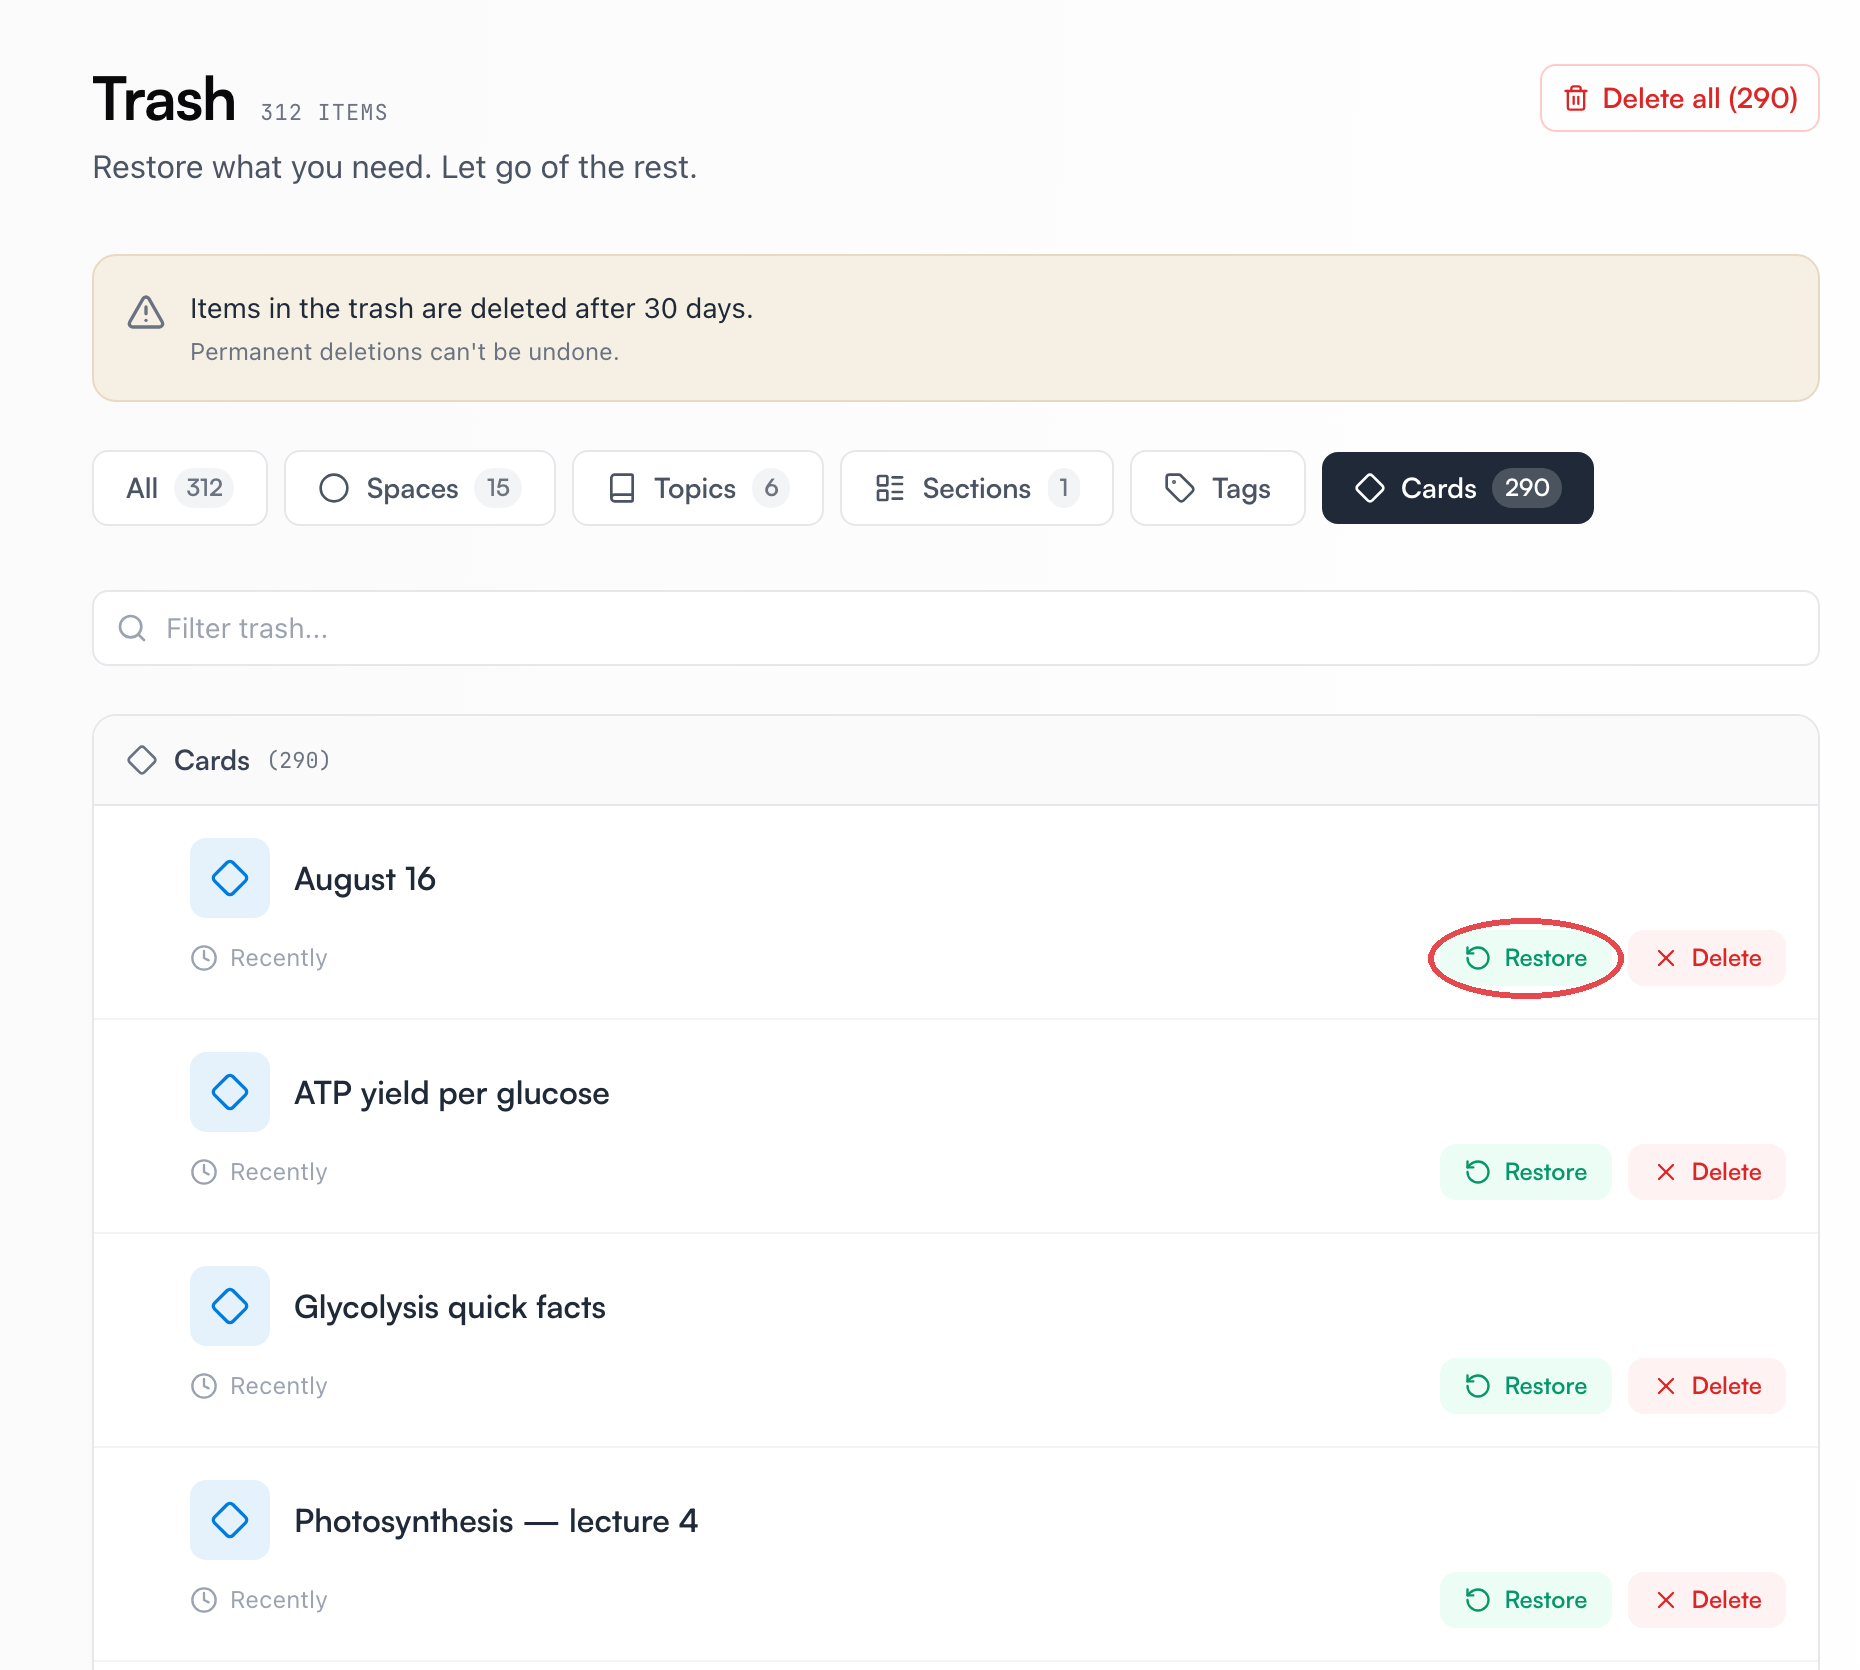Select the Tags filter tab
1860x1670 pixels.
coord(1218,488)
